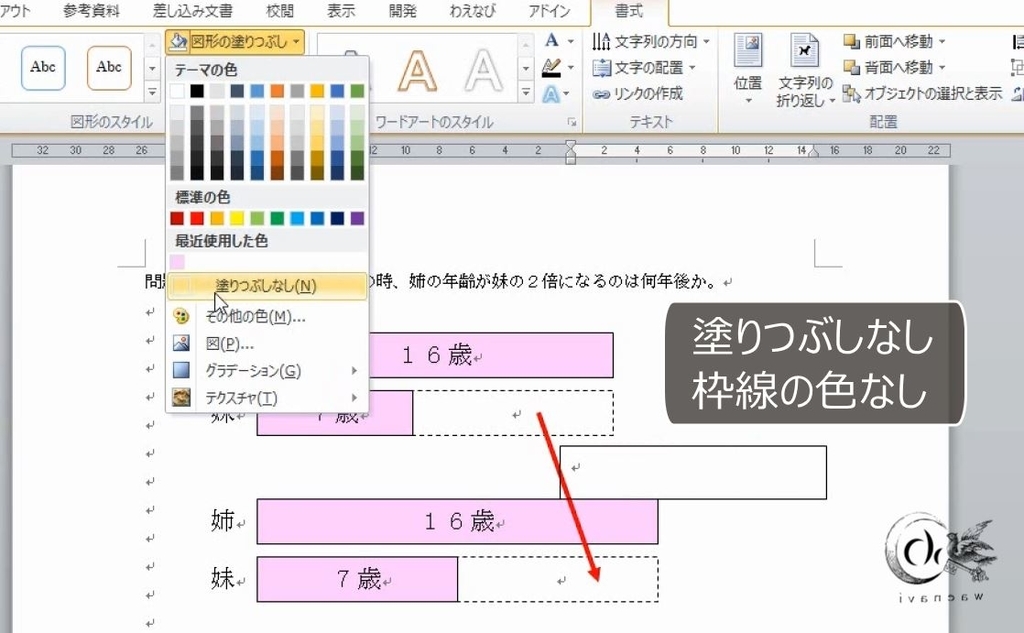Switch to the 開発 tab
The height and width of the screenshot is (633, 1024).
click(x=402, y=11)
